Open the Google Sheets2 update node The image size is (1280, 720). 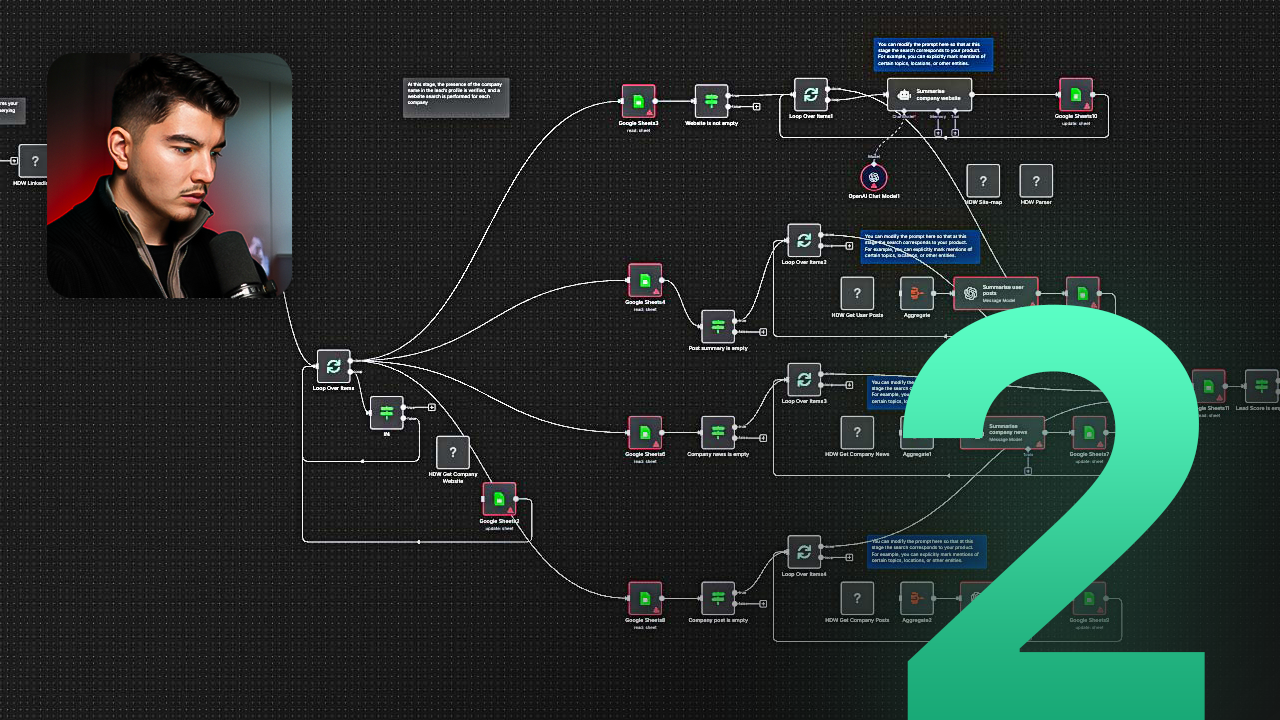tap(499, 499)
